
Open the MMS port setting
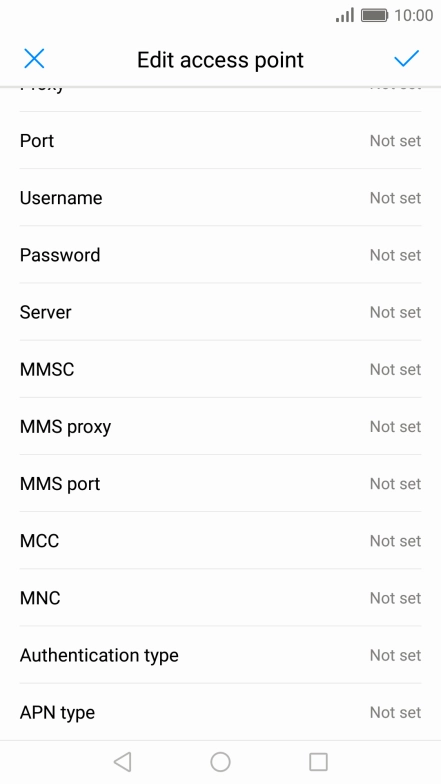click(x=220, y=484)
